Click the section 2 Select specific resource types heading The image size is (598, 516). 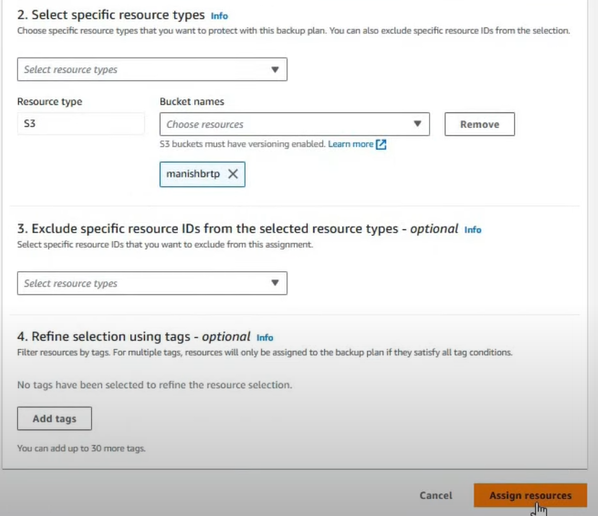tap(111, 15)
